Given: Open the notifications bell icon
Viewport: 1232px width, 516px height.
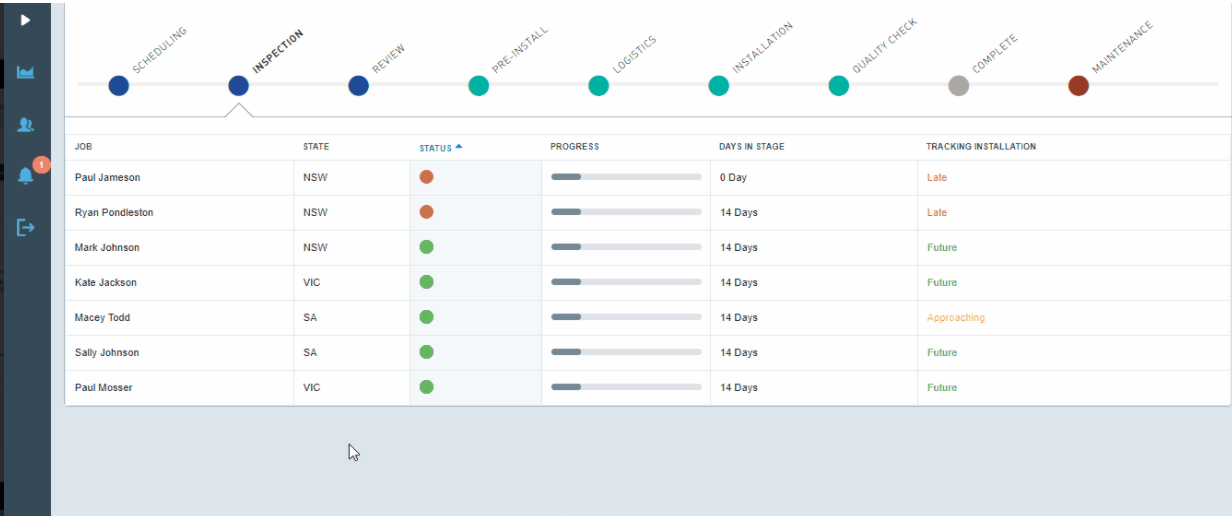Looking at the screenshot, I should pyautogui.click(x=26, y=175).
